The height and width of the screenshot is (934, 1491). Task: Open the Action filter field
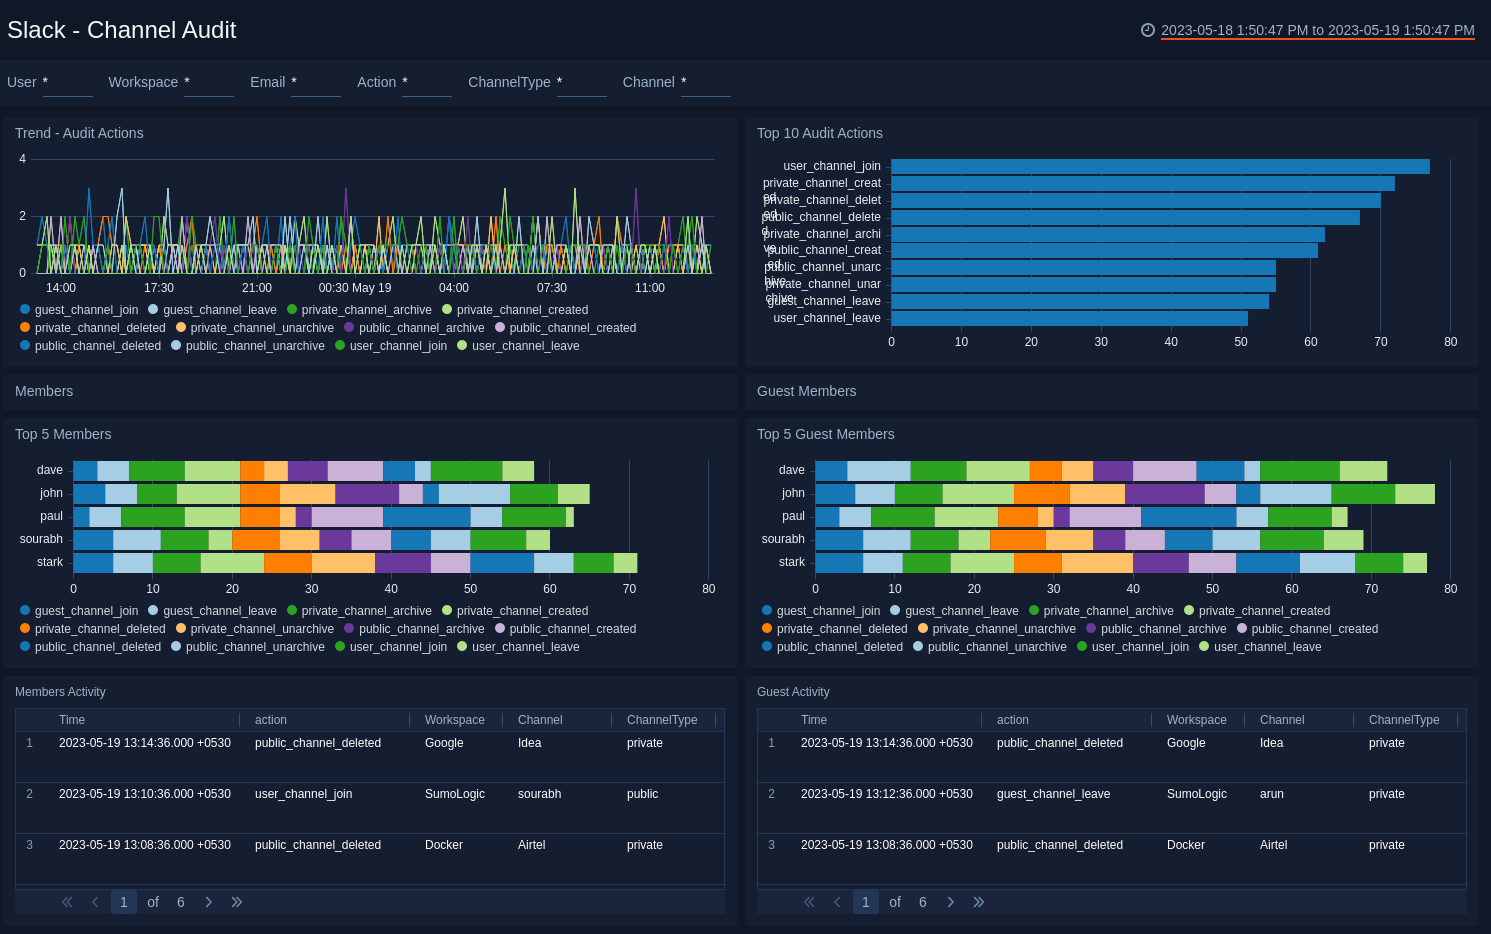[x=427, y=88]
